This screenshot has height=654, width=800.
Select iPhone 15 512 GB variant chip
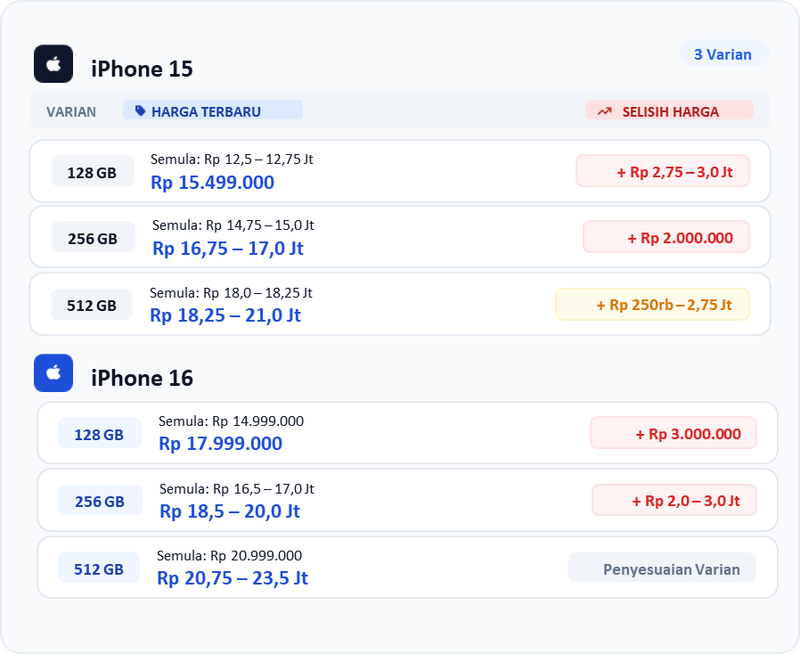(92, 305)
